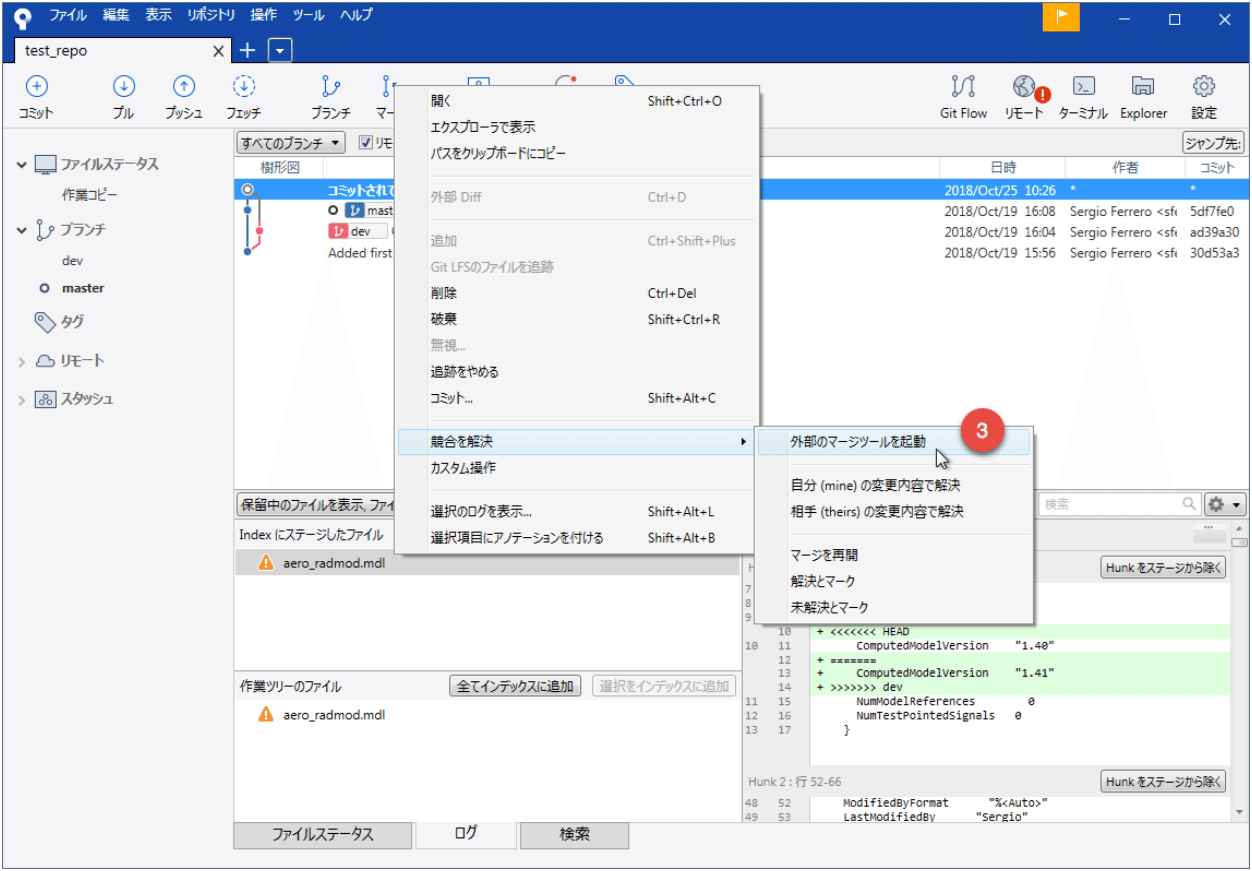This screenshot has width=1252, height=871.
Task: Select the master branch in sidebar
Action: [83, 288]
